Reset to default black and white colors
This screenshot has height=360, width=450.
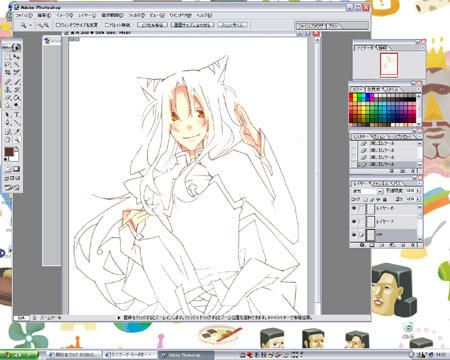[x=6, y=160]
